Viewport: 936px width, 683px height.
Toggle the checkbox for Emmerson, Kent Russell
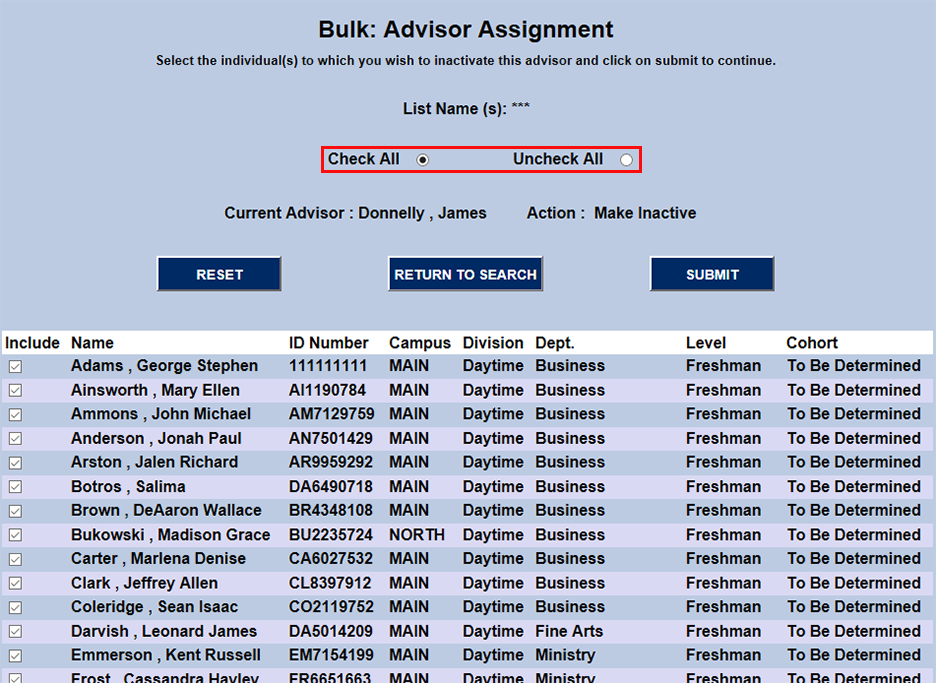[x=14, y=654]
